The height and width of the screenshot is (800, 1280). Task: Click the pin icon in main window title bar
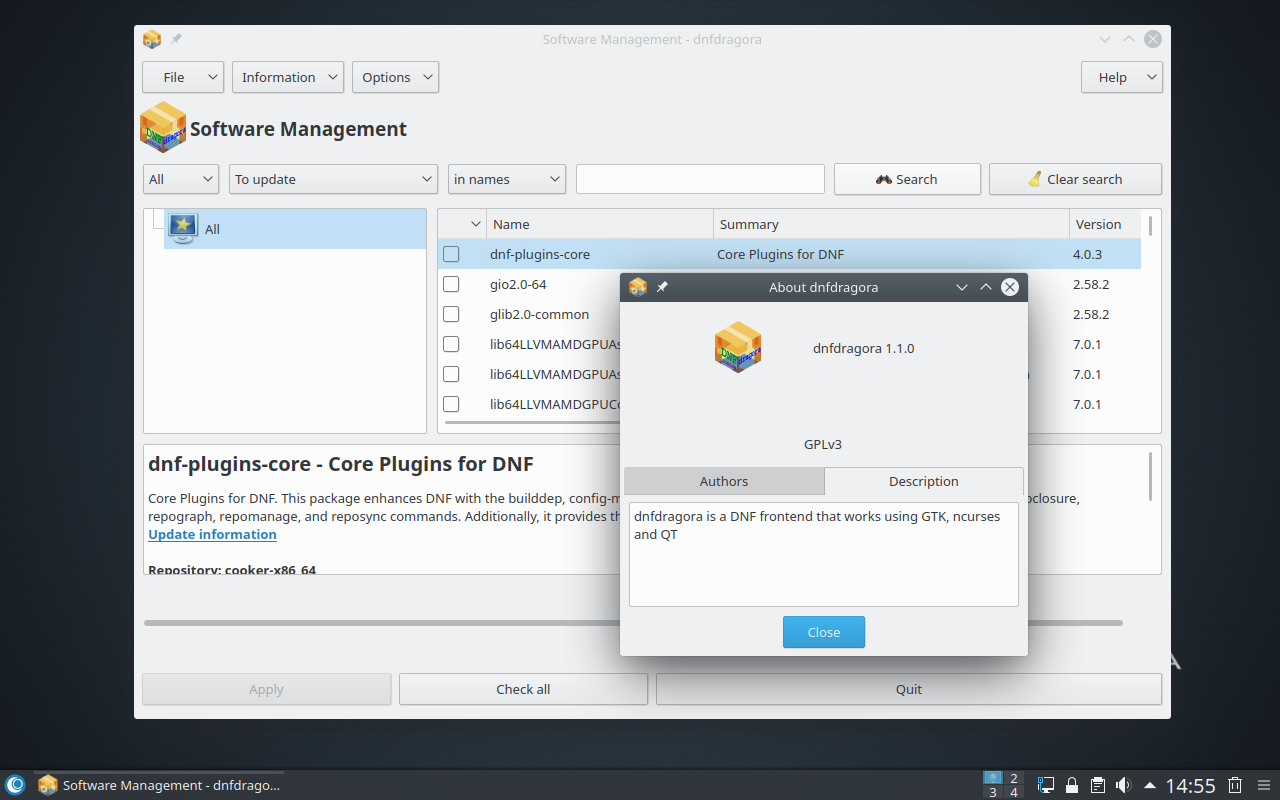coord(176,39)
